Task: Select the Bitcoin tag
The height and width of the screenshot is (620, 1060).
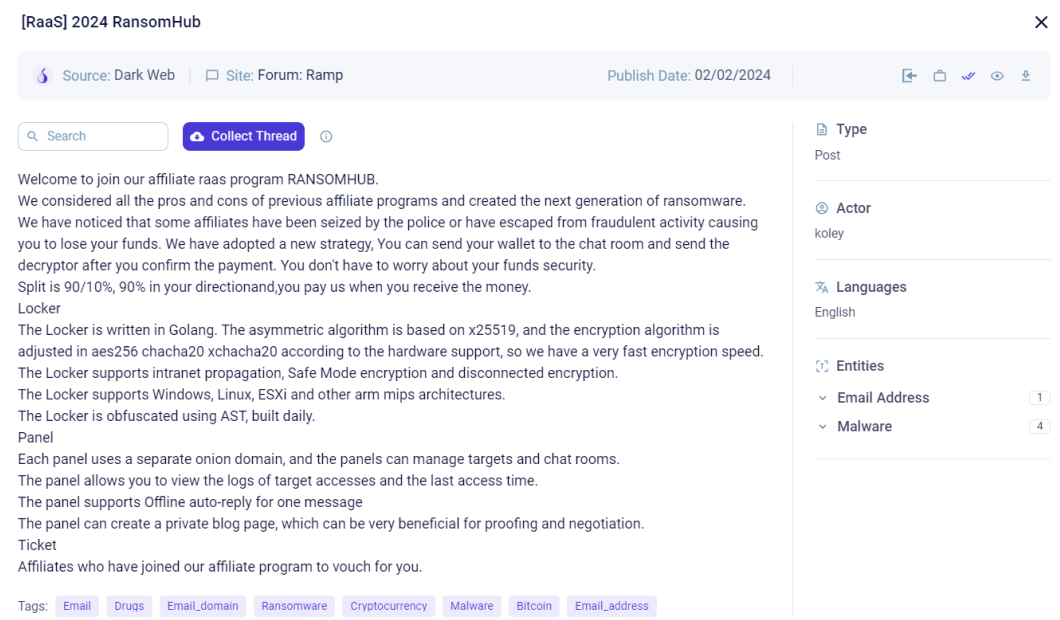Action: tap(534, 606)
